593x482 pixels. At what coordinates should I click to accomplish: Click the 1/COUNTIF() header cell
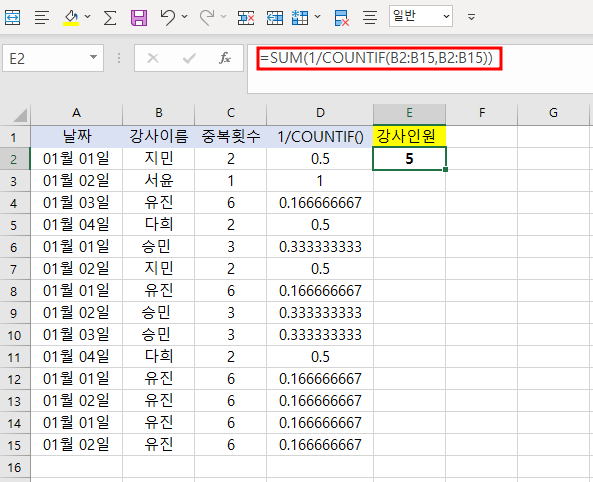tap(320, 137)
